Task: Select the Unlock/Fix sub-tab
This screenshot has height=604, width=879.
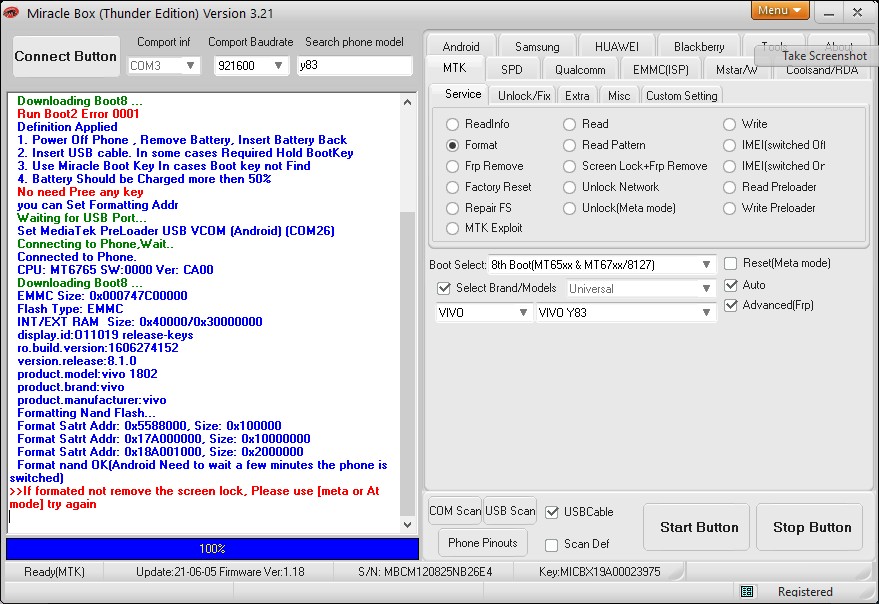Action: click(524, 96)
